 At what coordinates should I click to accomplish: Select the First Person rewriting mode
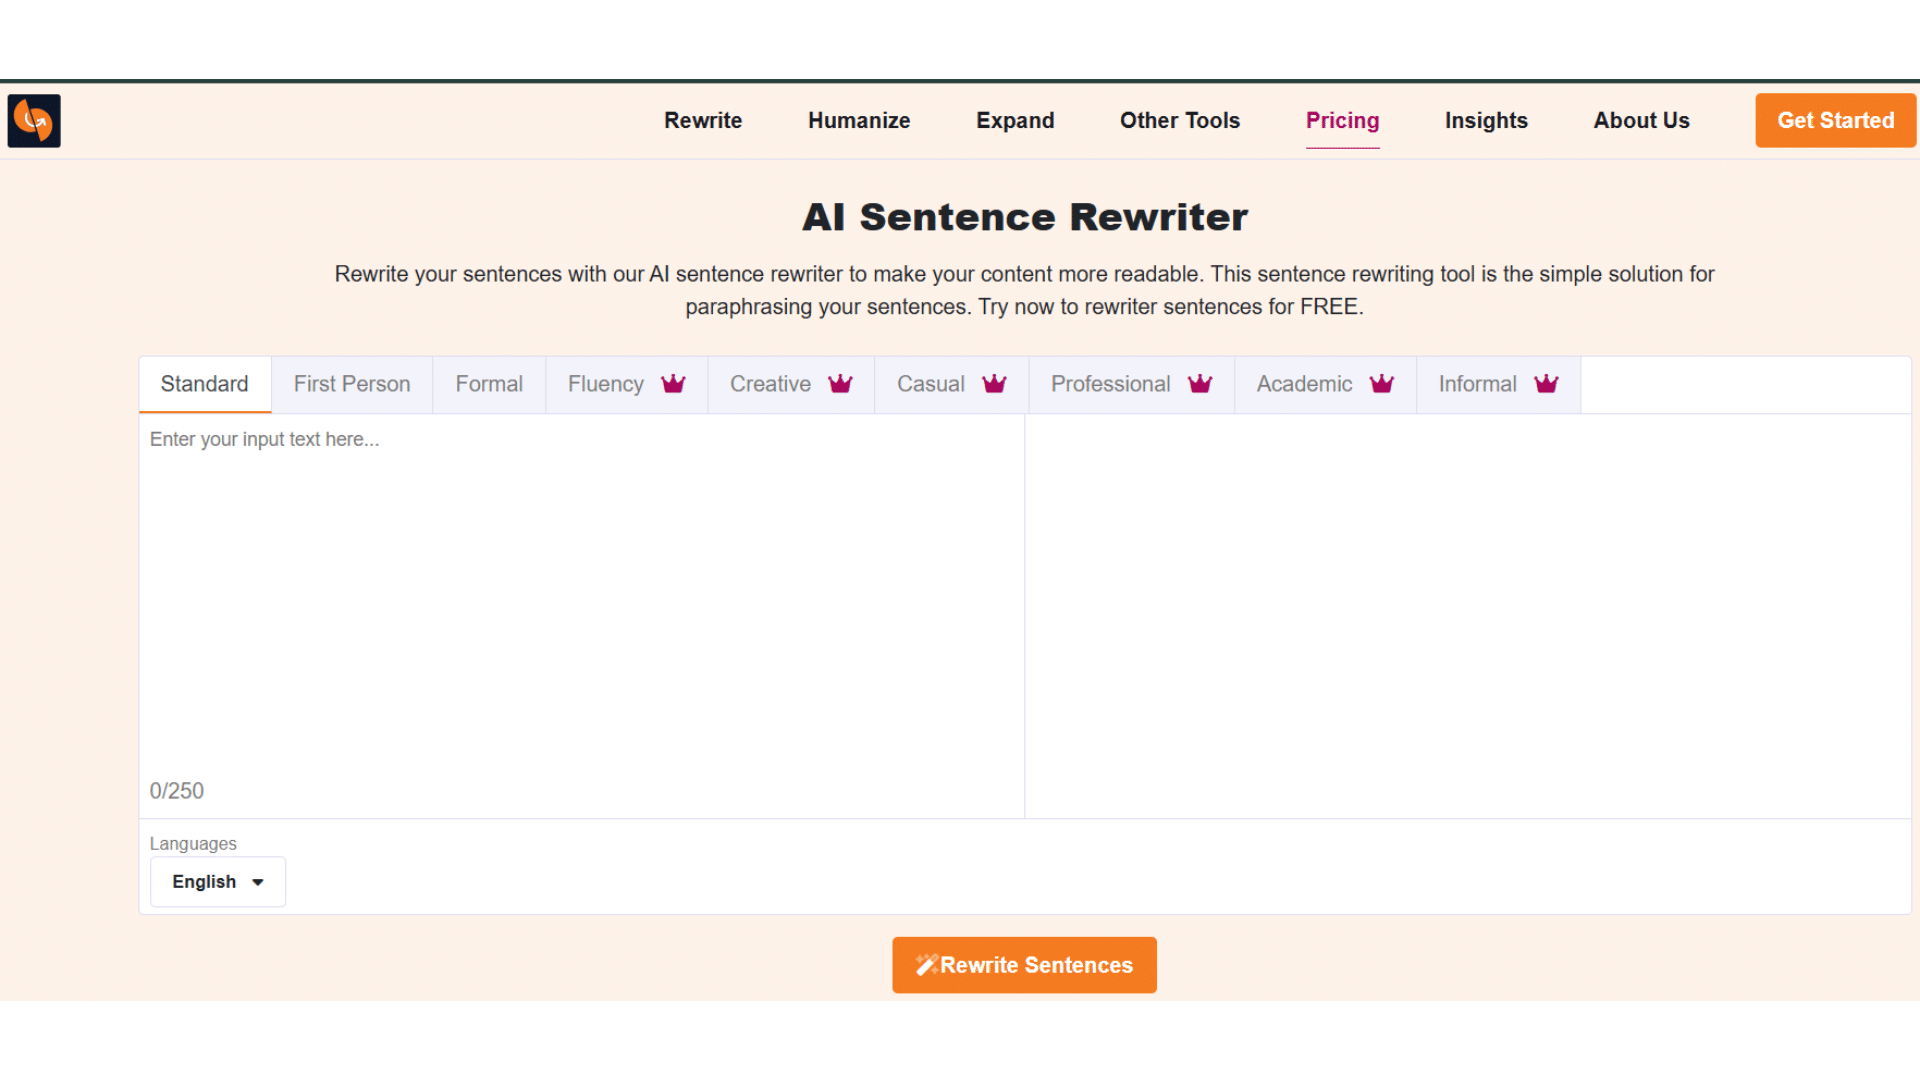(351, 384)
